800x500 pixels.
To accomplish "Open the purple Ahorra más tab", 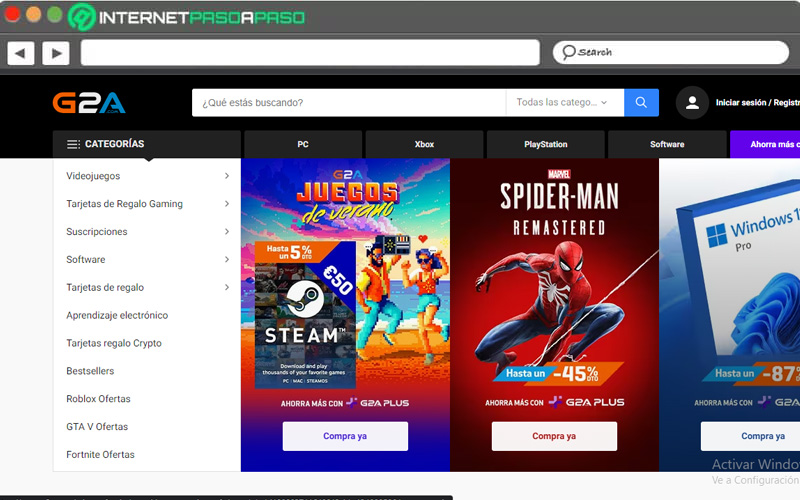I will click(765, 144).
